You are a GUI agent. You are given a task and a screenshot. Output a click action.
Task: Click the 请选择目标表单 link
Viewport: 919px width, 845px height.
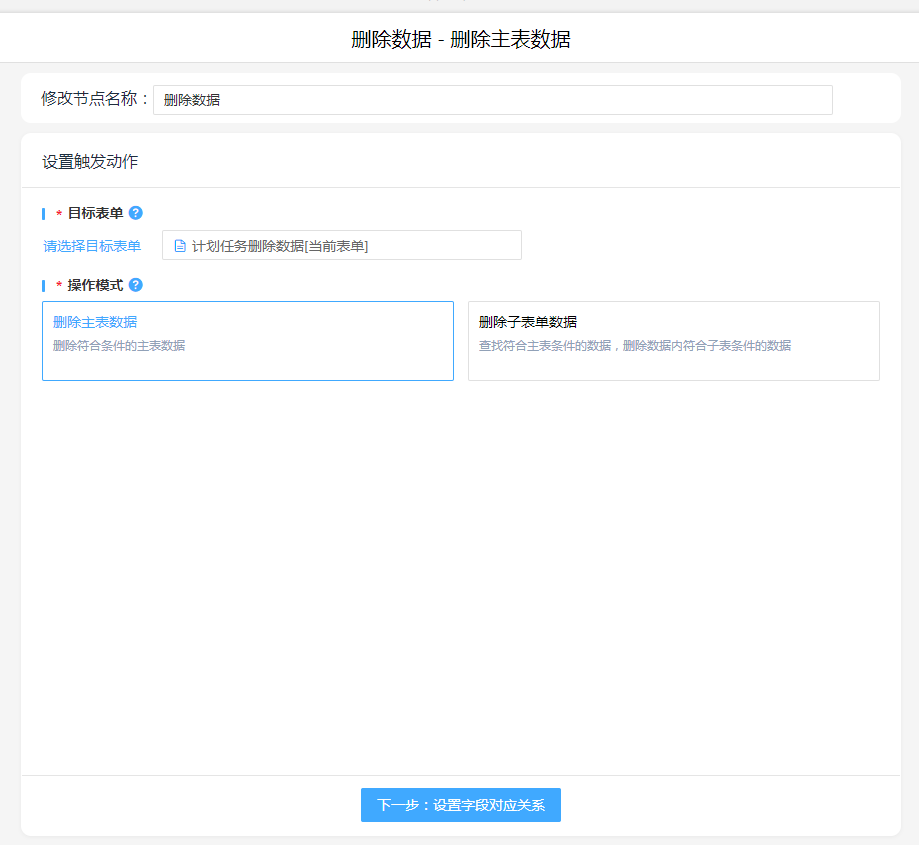coord(92,246)
